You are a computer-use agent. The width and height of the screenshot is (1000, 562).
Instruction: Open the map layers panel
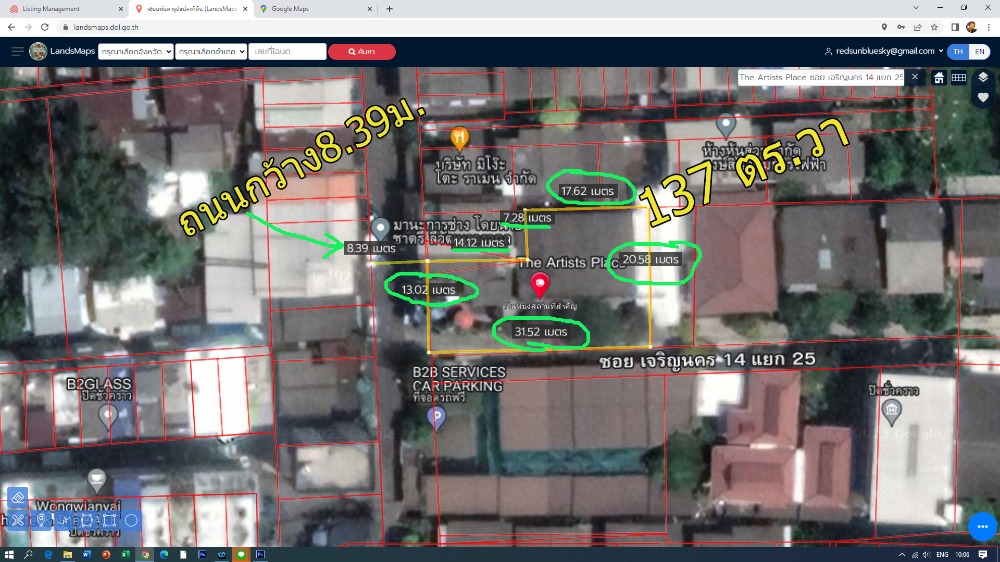[983, 77]
